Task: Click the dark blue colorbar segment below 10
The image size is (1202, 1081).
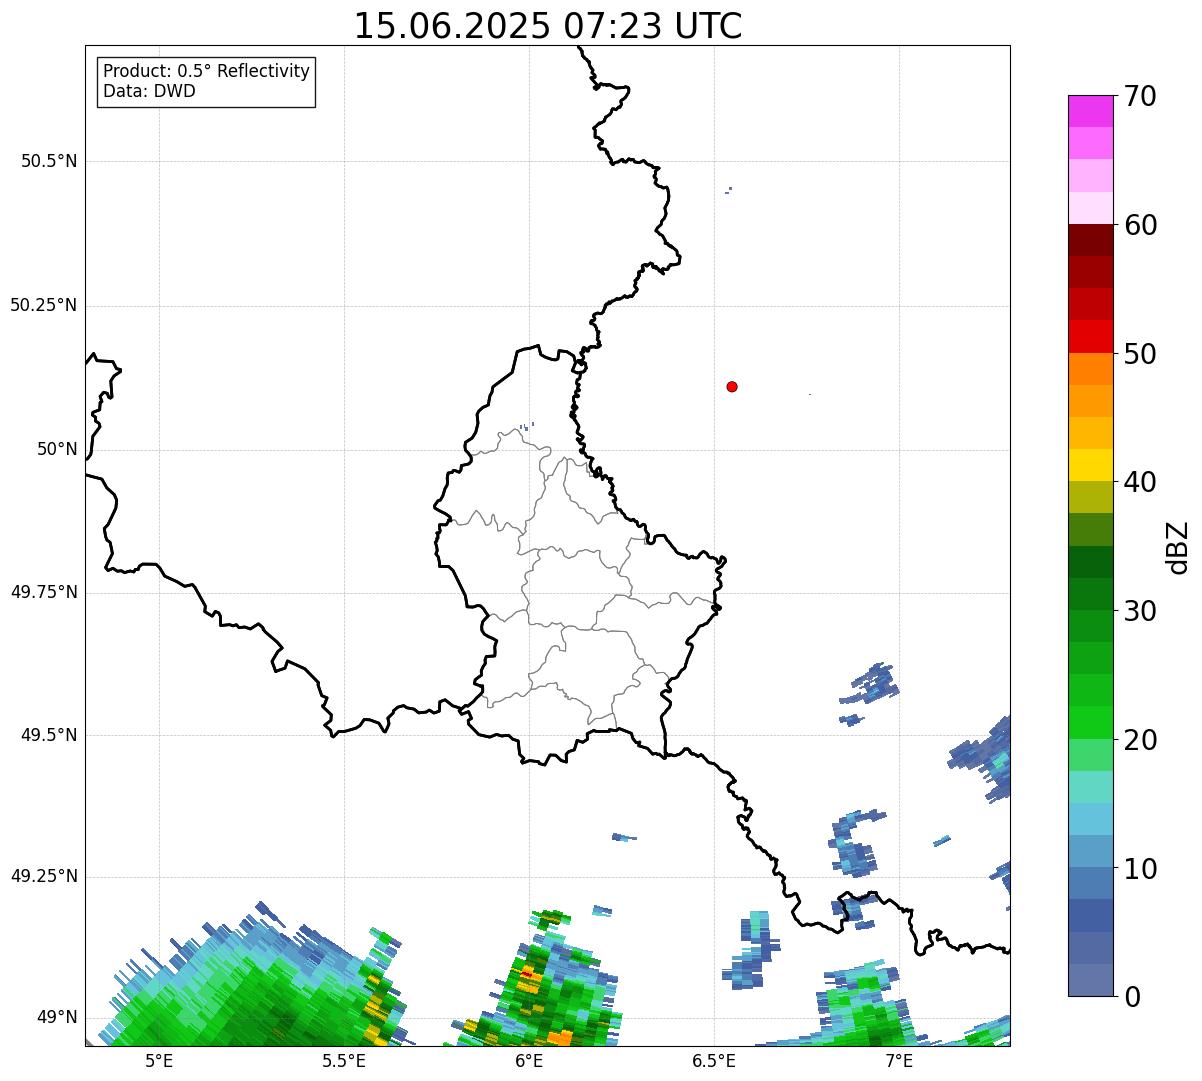Action: pyautogui.click(x=1090, y=883)
